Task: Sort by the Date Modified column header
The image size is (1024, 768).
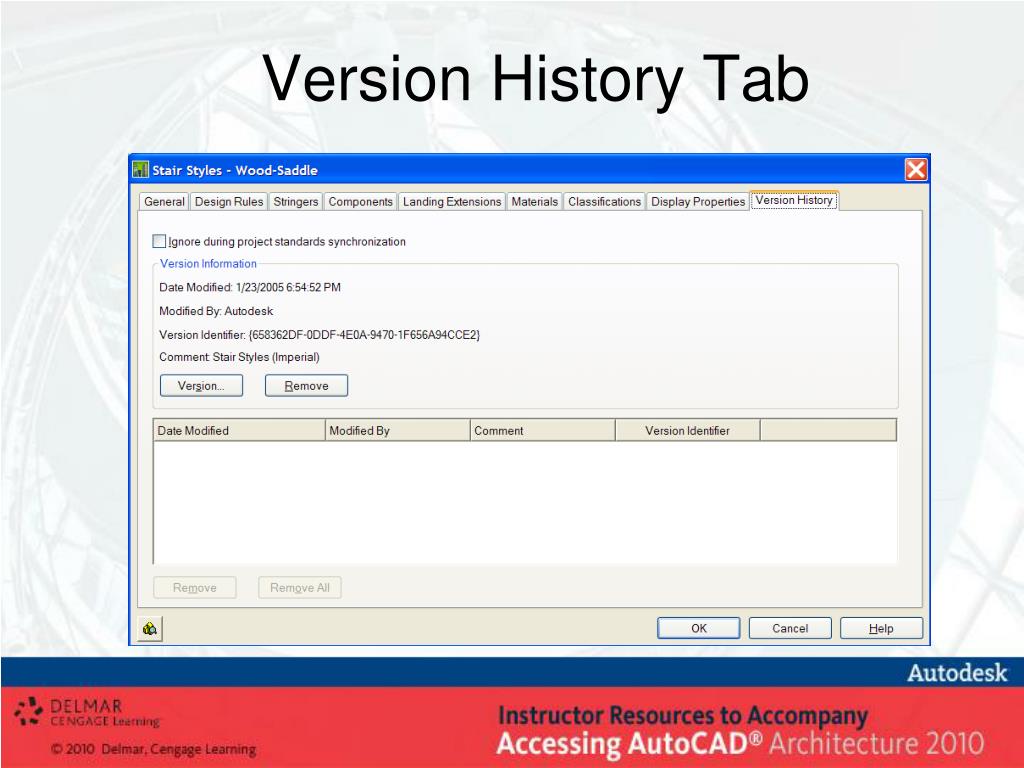Action: tap(239, 430)
